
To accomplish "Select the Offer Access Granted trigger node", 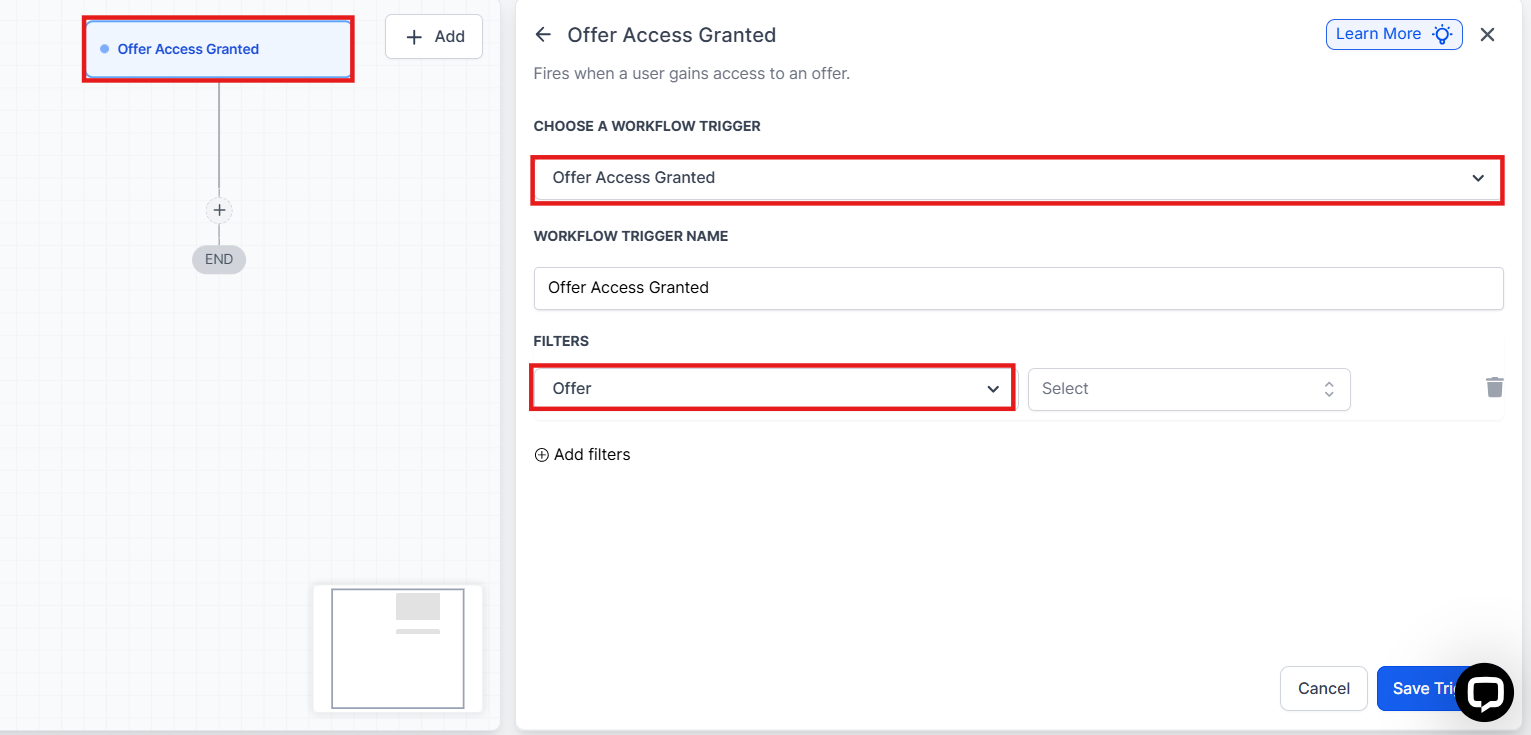I will click(x=218, y=49).
